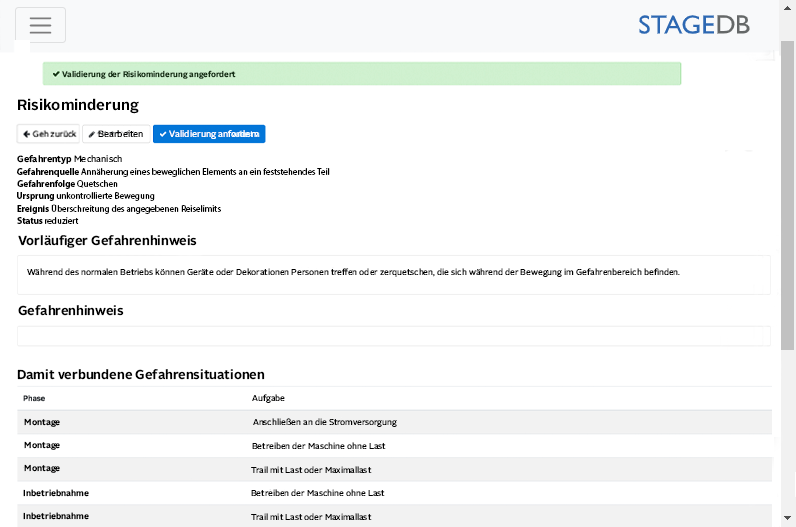Select Inbetriebnahme row Trail mit Last oder Maximallast

[310, 516]
